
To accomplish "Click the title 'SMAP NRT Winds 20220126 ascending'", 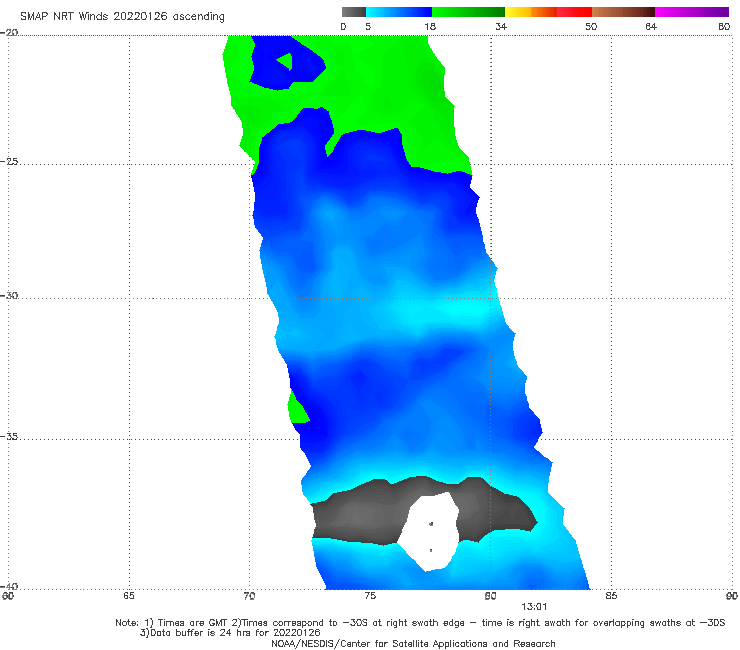I will click(x=122, y=16).
